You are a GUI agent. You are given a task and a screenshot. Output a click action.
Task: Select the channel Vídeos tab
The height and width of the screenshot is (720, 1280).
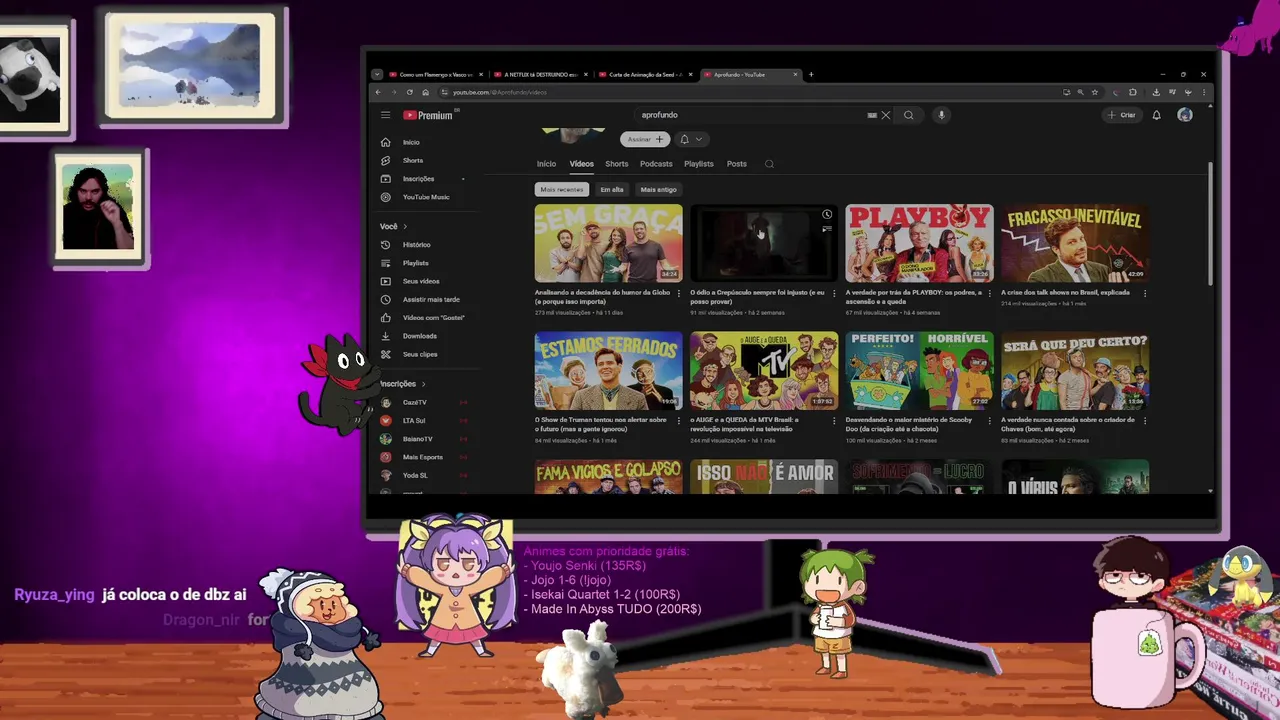point(582,164)
